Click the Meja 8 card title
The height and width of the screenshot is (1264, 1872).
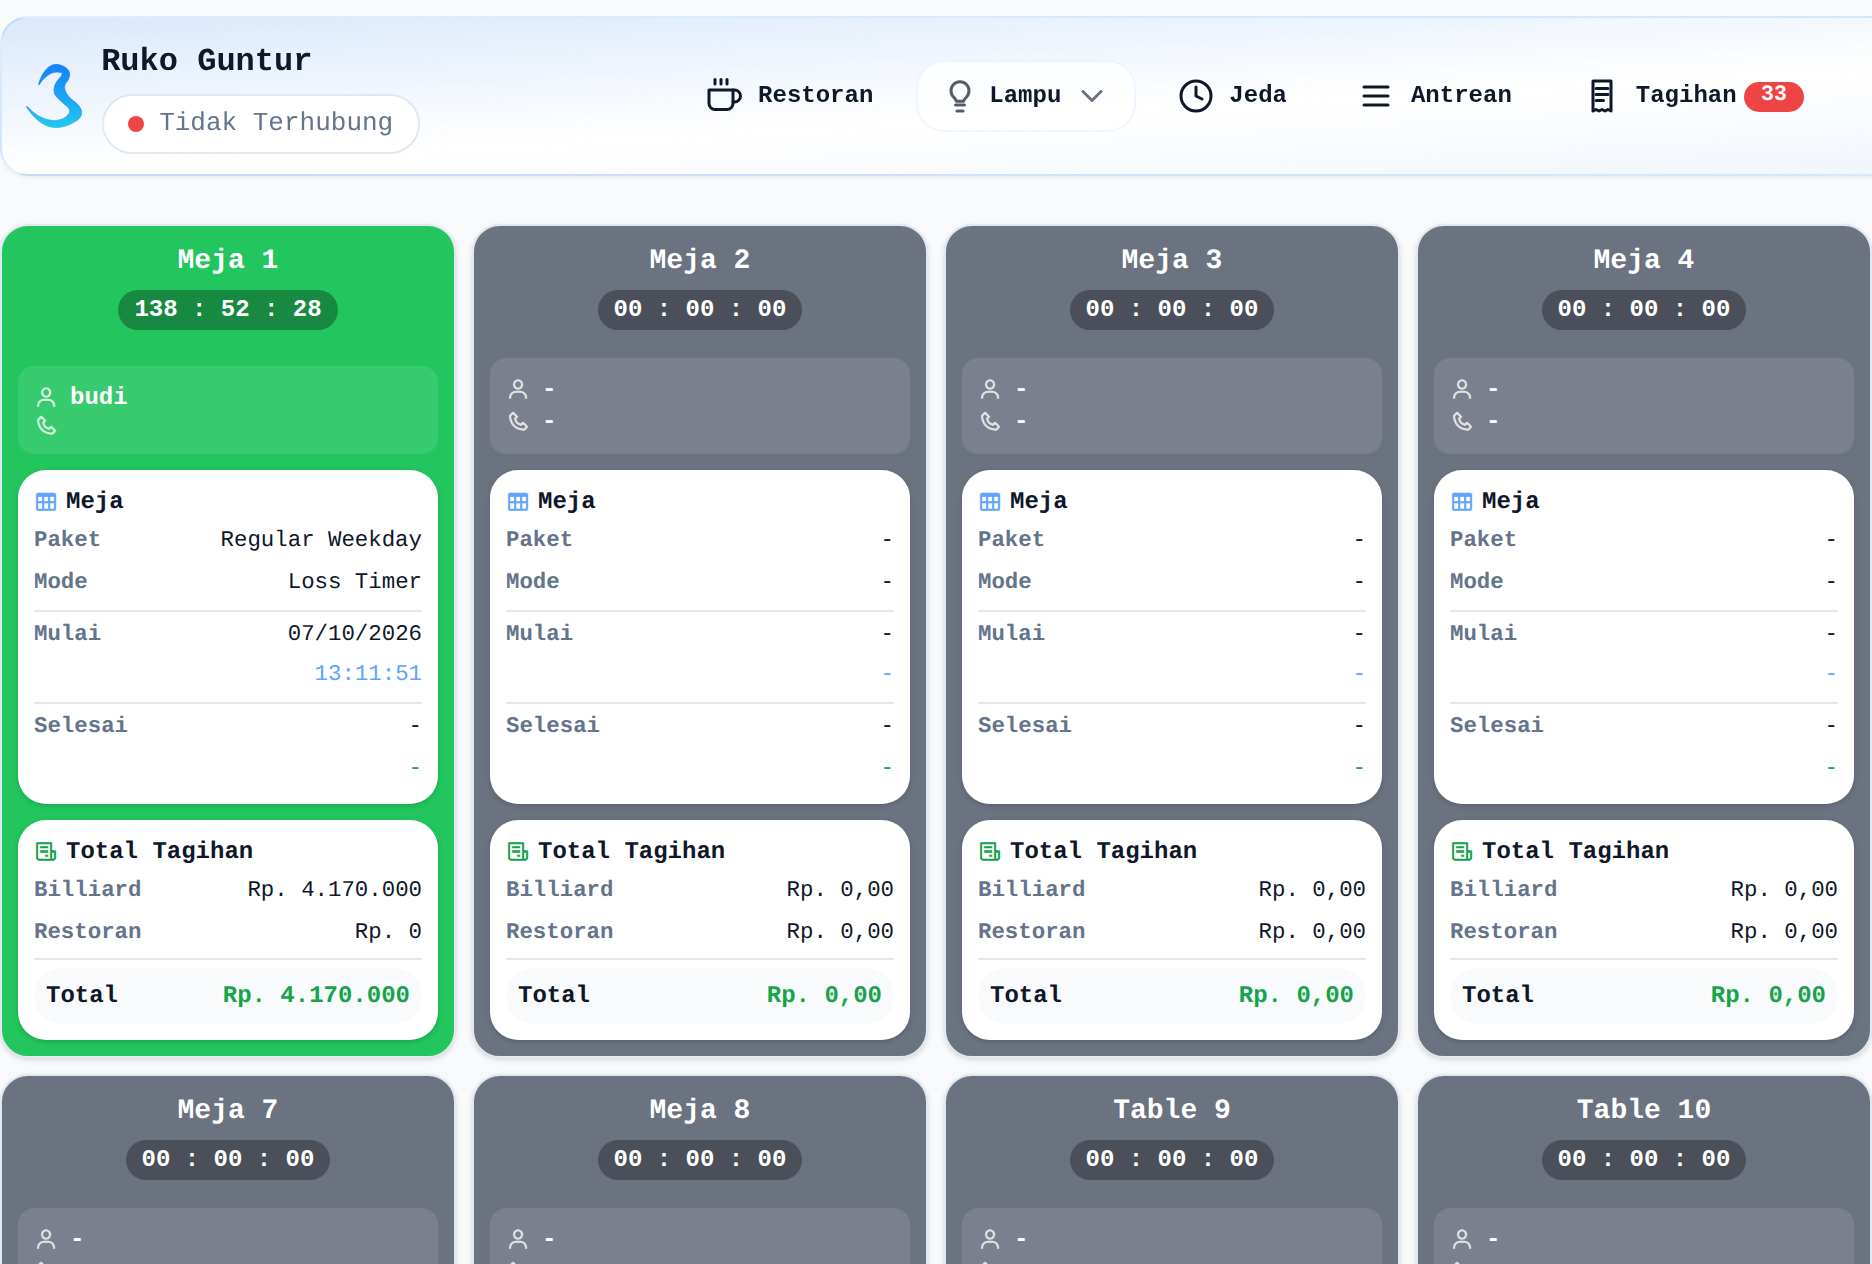(x=700, y=1110)
